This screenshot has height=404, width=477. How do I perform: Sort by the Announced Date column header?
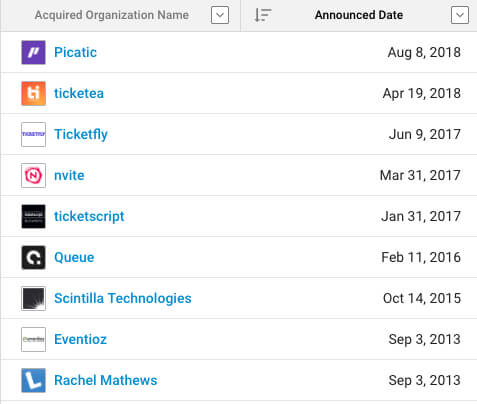point(359,15)
